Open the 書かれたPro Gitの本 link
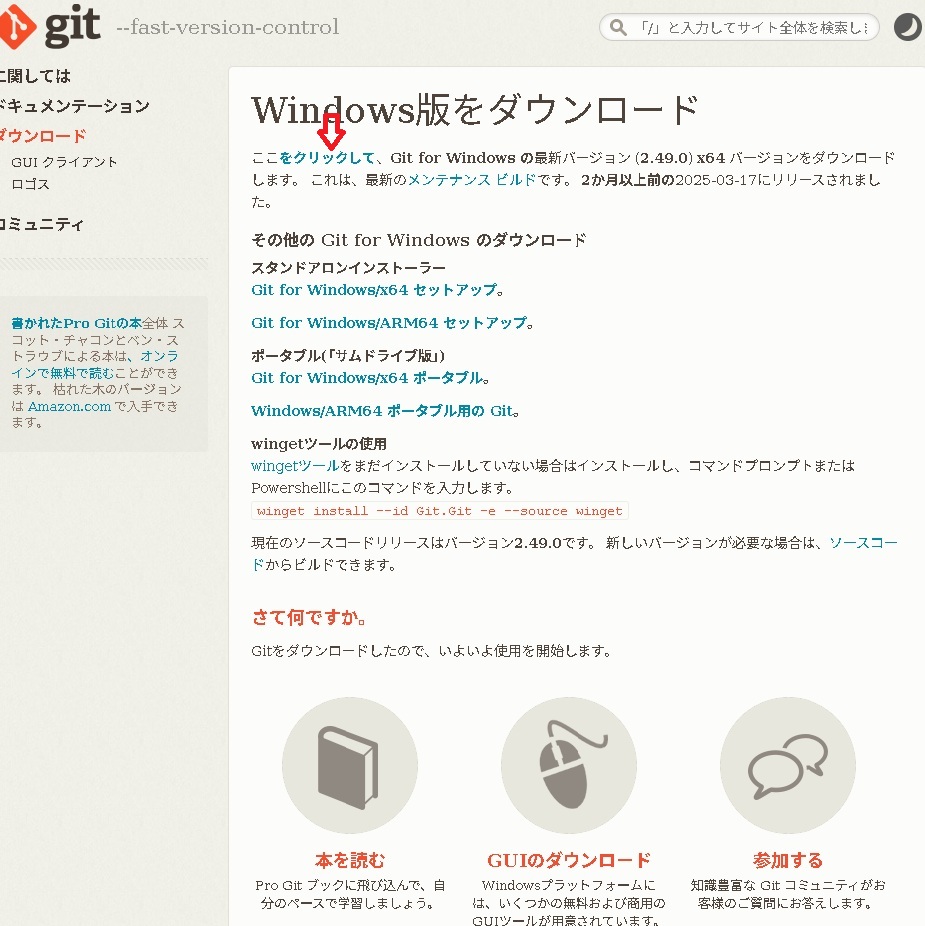This screenshot has height=926, width=925. pyautogui.click(x=77, y=323)
